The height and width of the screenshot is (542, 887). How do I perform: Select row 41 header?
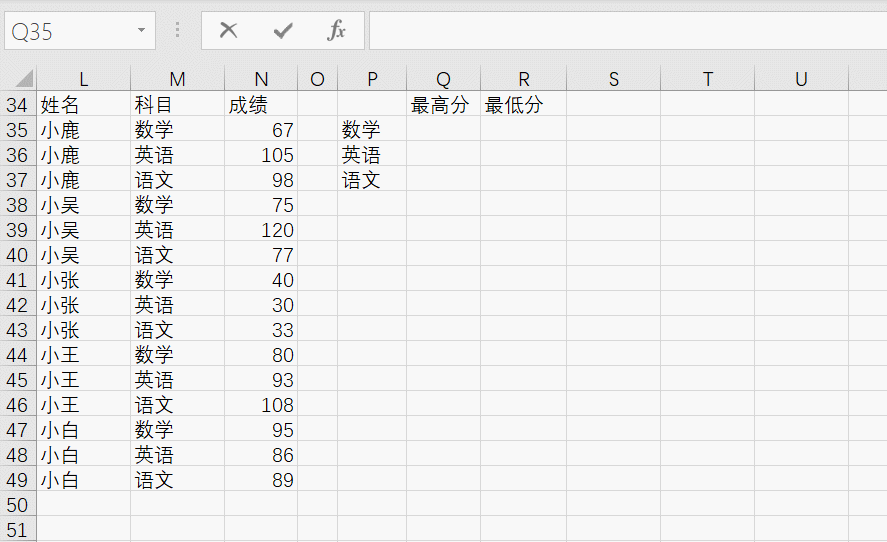click(x=18, y=280)
